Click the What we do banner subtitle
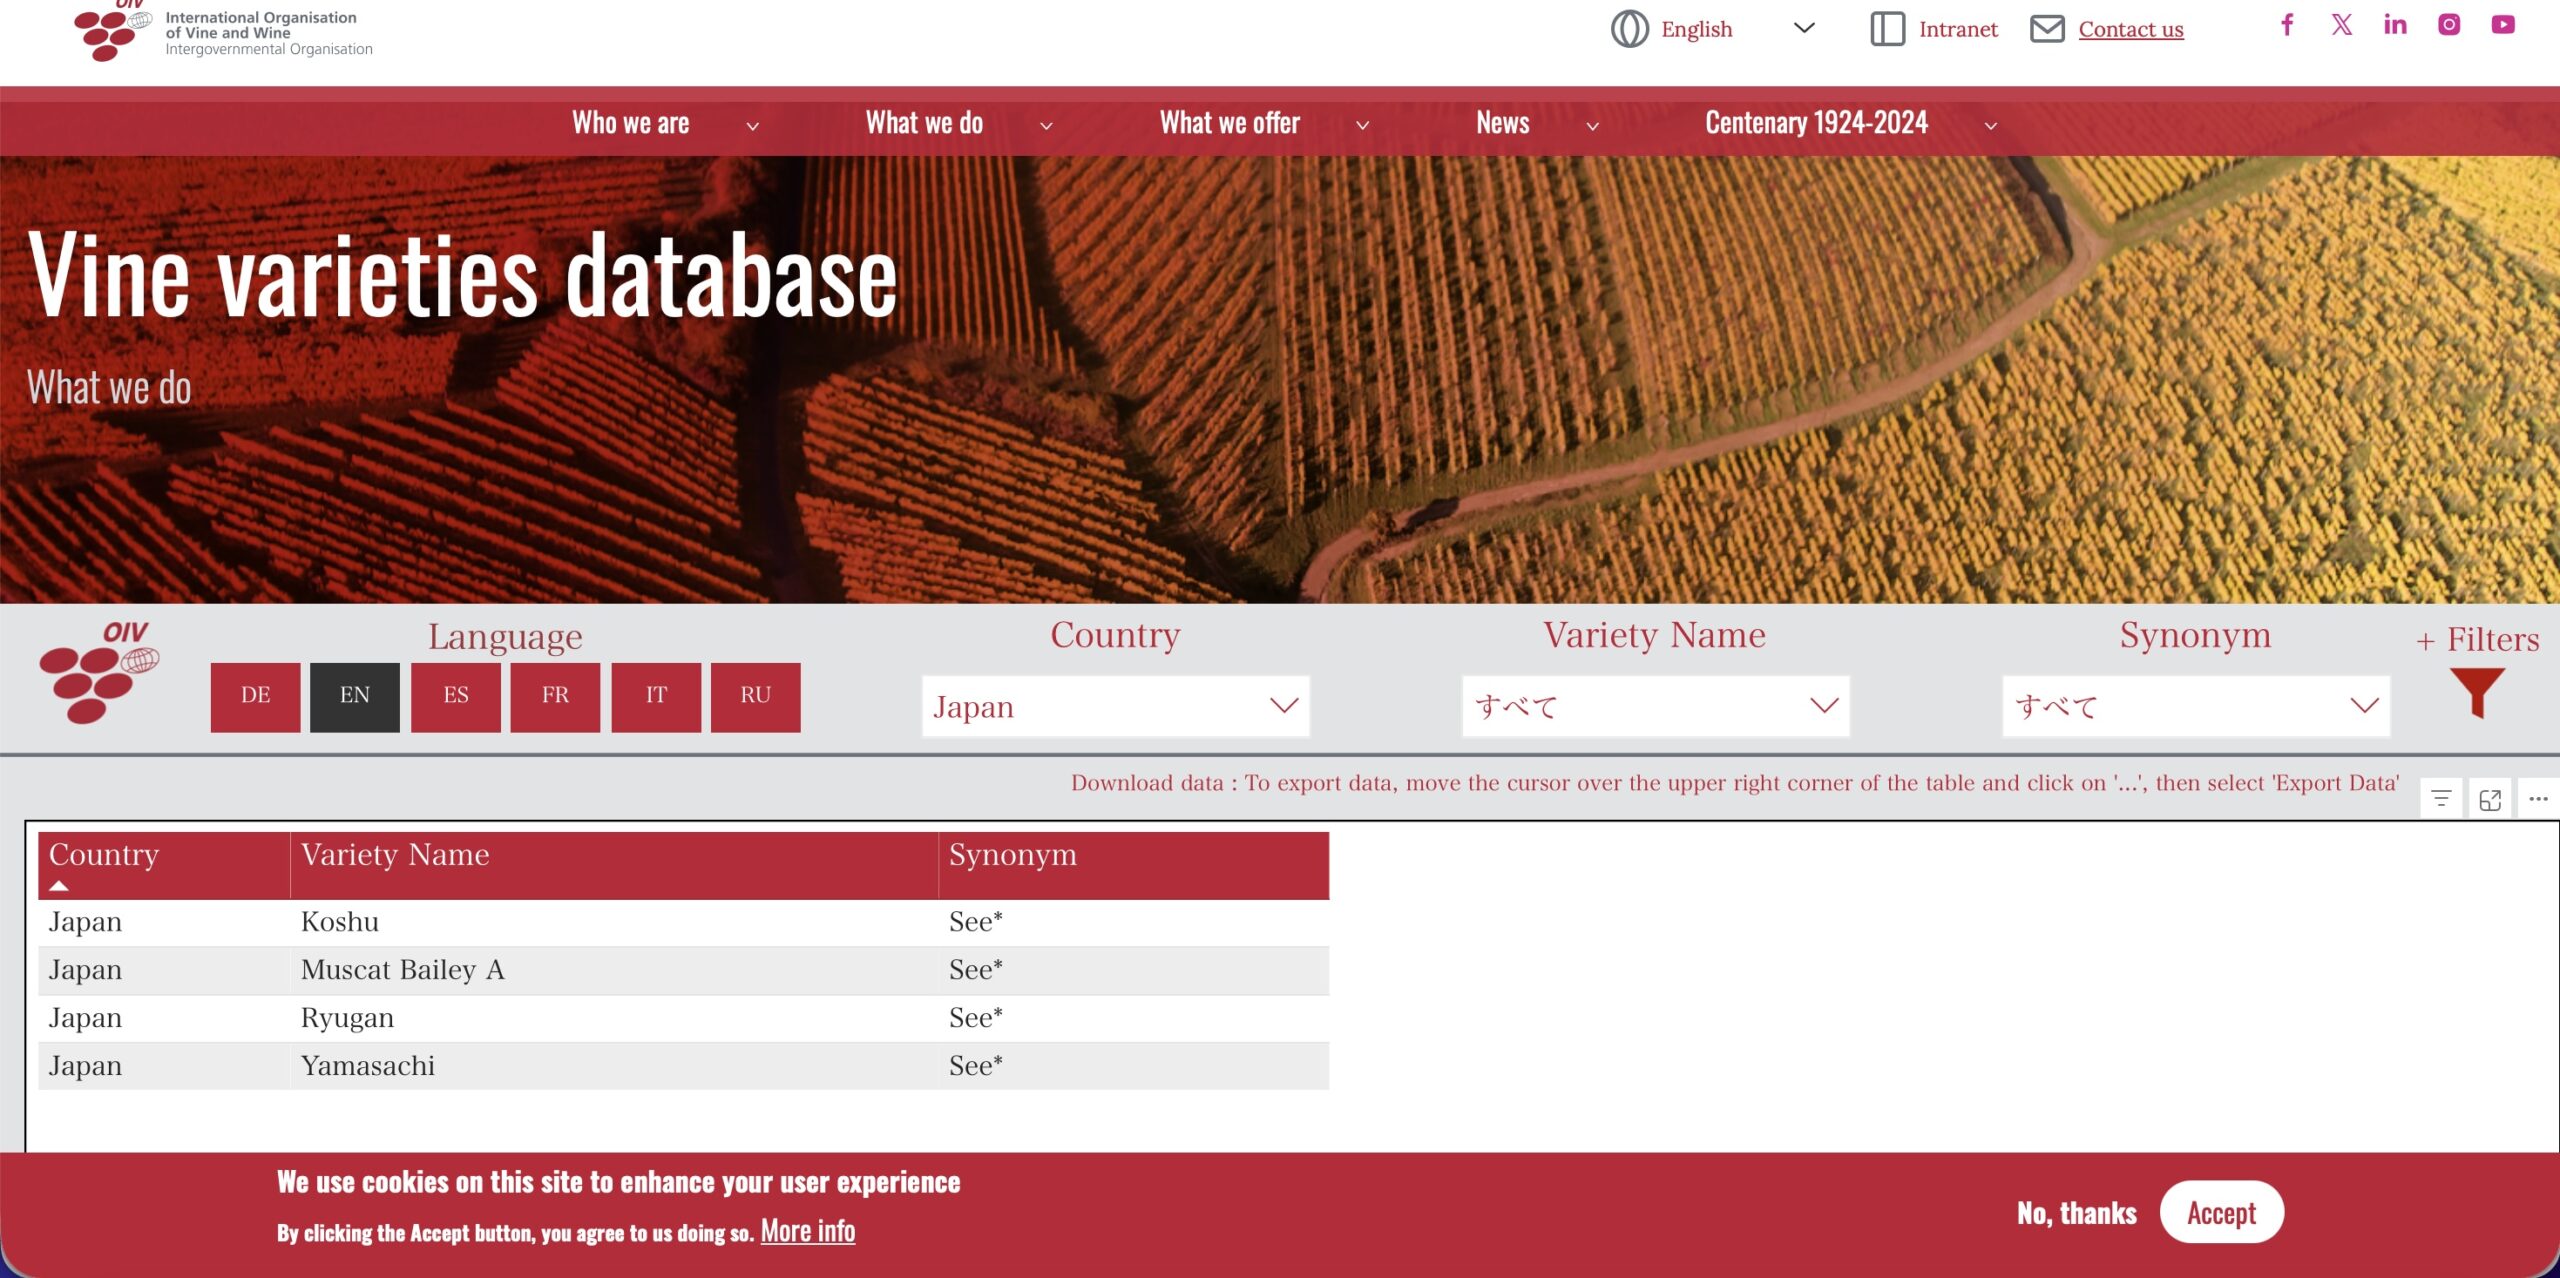 [x=109, y=388]
